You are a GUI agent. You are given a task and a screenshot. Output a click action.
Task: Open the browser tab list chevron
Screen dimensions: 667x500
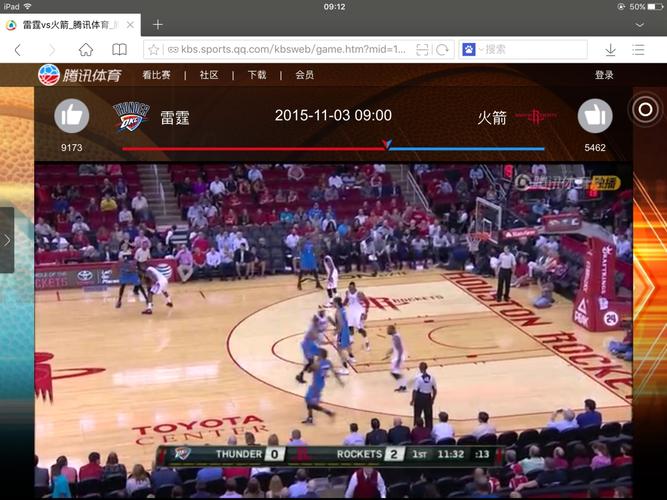[639, 24]
